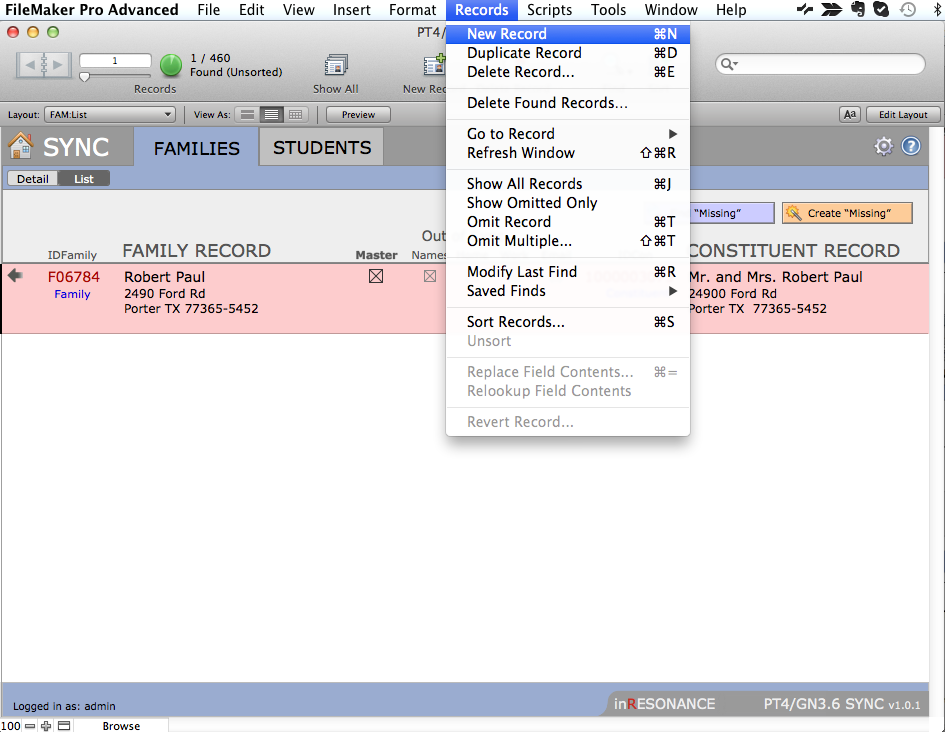The image size is (945, 732).
Task: Choose Refresh Window menu item
Action: (568, 153)
